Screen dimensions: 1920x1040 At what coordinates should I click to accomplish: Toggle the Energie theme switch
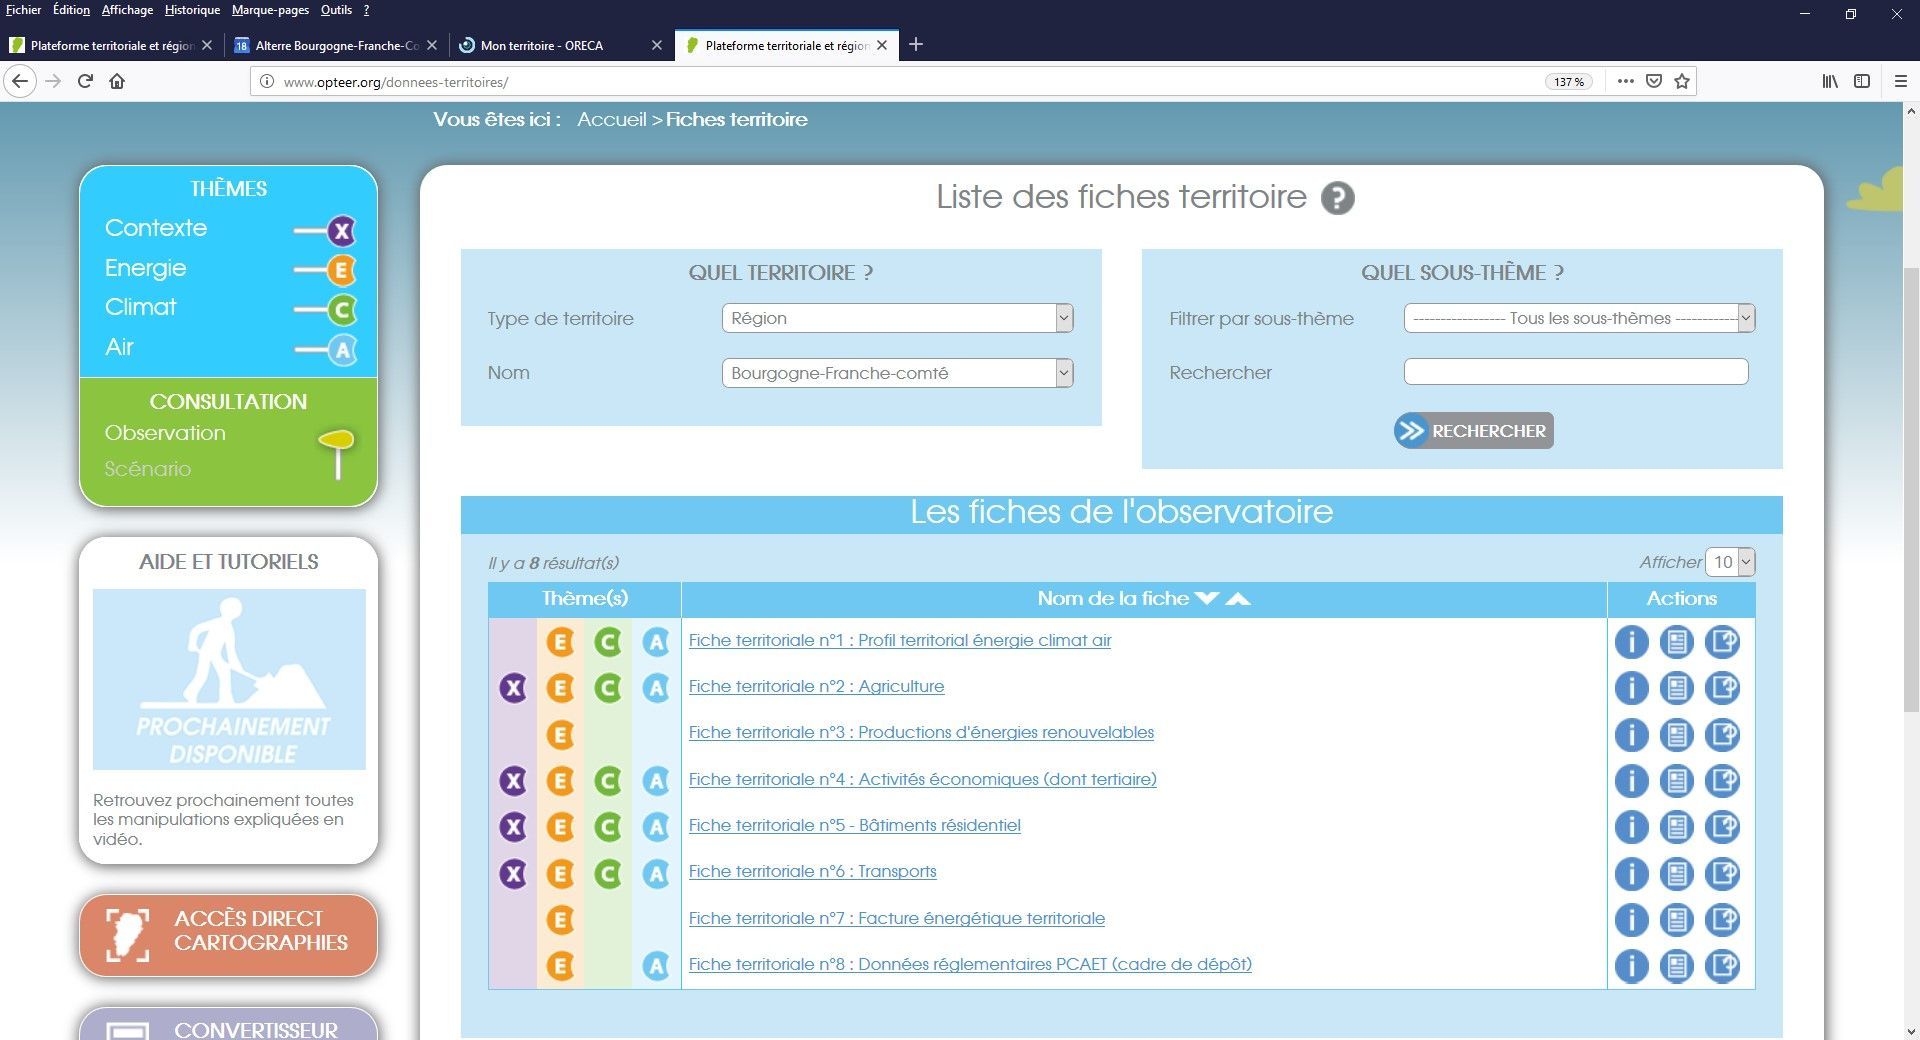pos(326,270)
